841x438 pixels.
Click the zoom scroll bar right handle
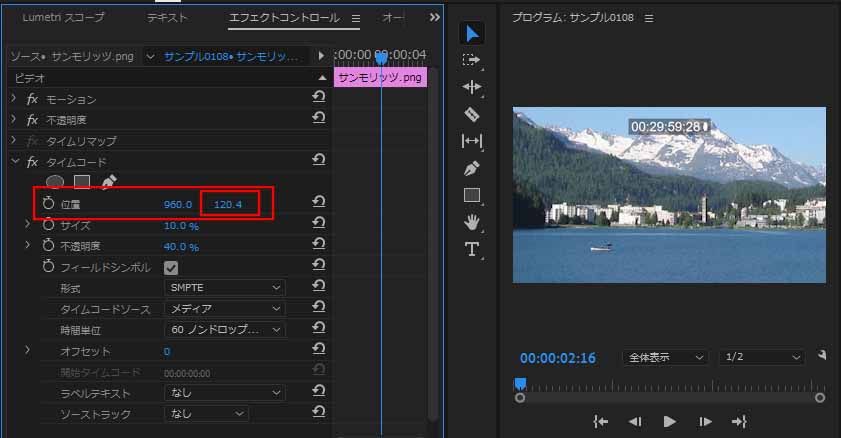[x=820, y=398]
